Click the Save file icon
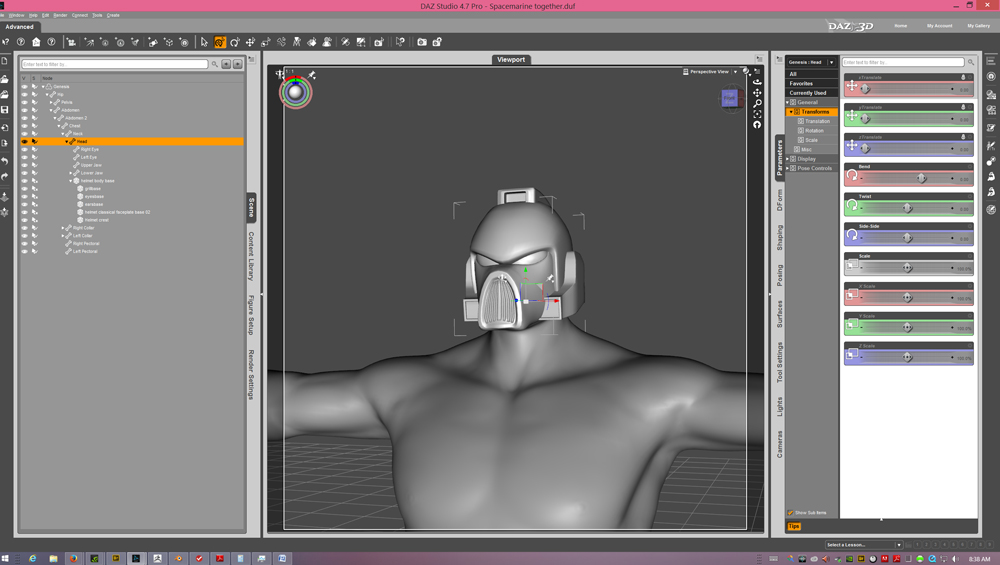This screenshot has height=565, width=1000. tap(5, 110)
